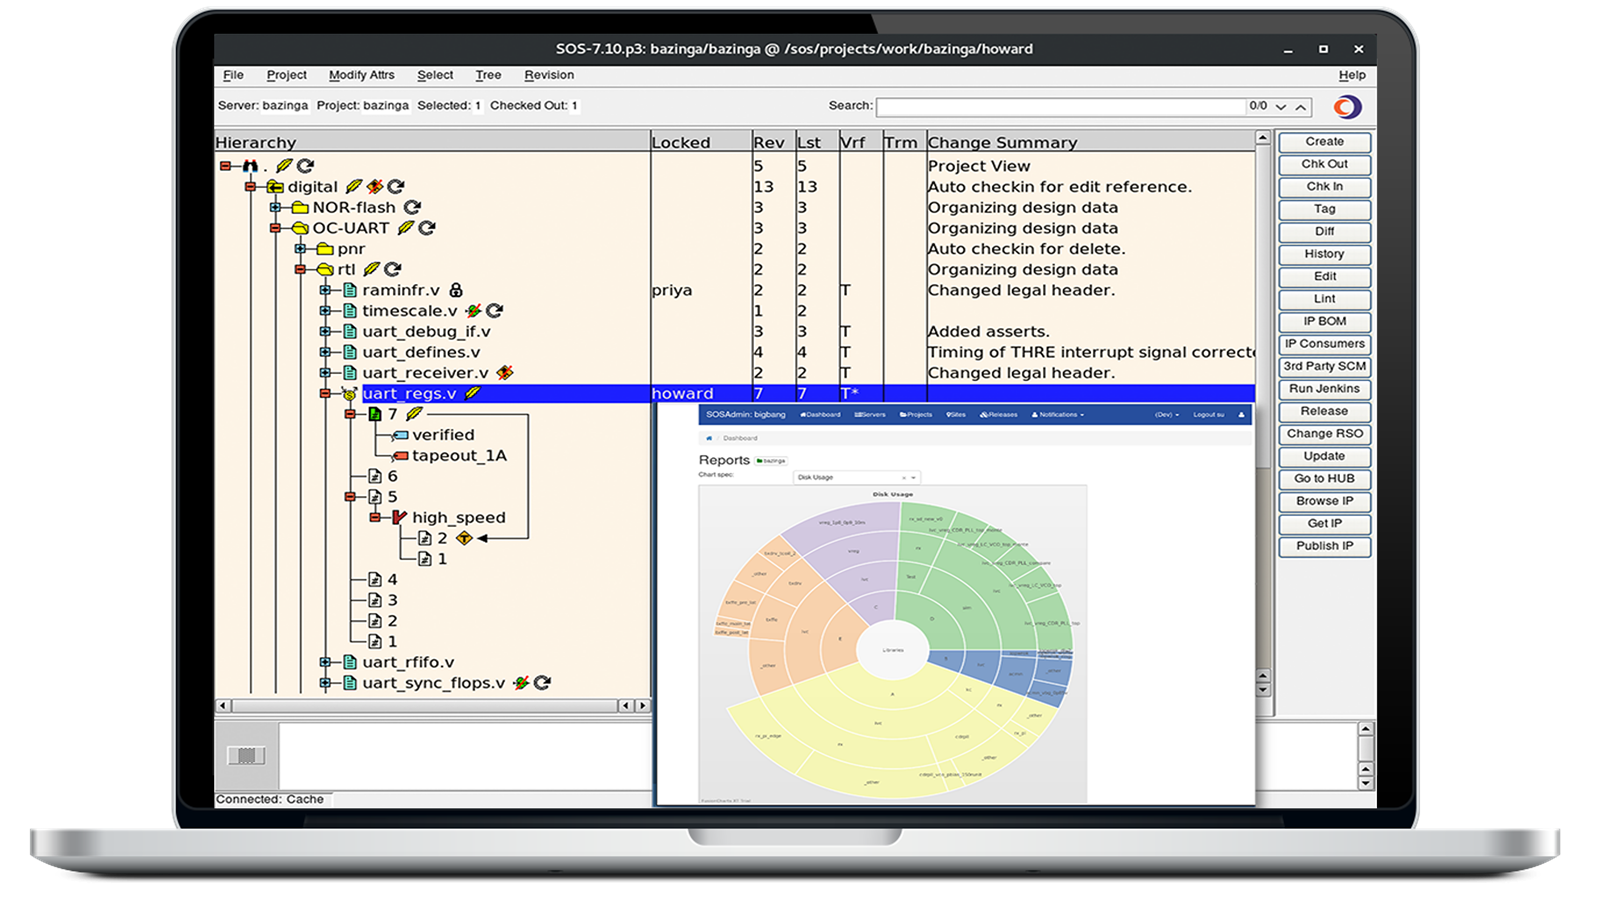Click the feather icon next to OC-UART
This screenshot has height=900, width=1600.
pyautogui.click(x=406, y=228)
